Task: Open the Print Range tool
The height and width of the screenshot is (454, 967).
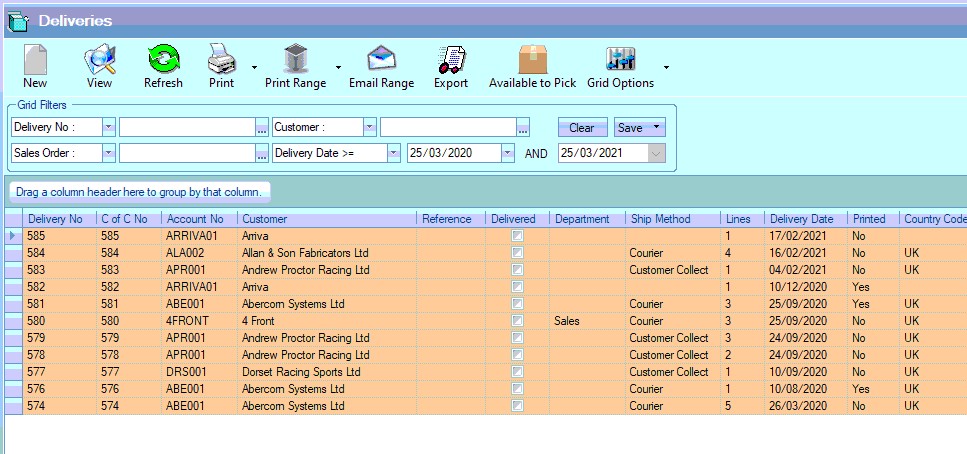Action: (295, 62)
